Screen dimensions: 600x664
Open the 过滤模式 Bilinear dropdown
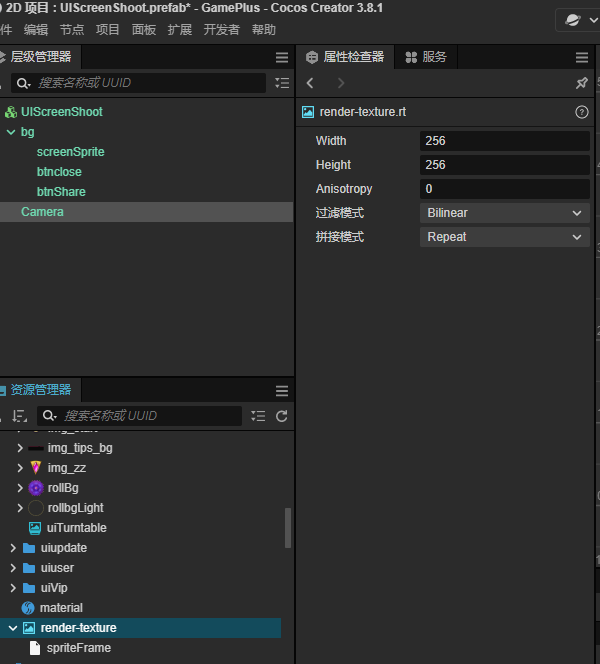[x=505, y=213]
